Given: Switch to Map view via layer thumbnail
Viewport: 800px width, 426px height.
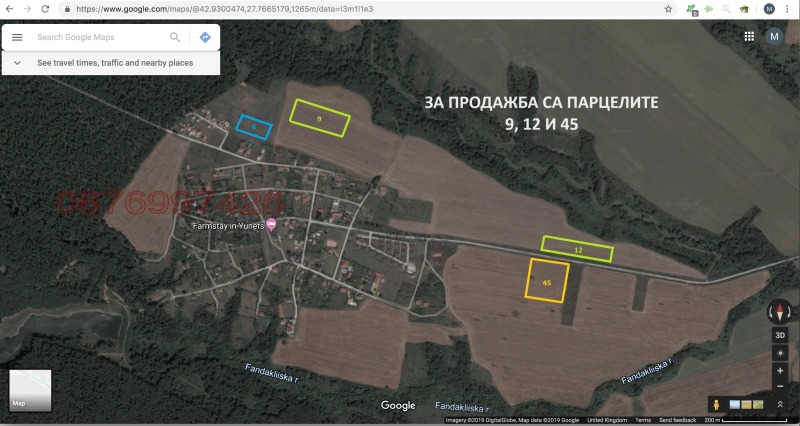Looking at the screenshot, I should point(30,391).
